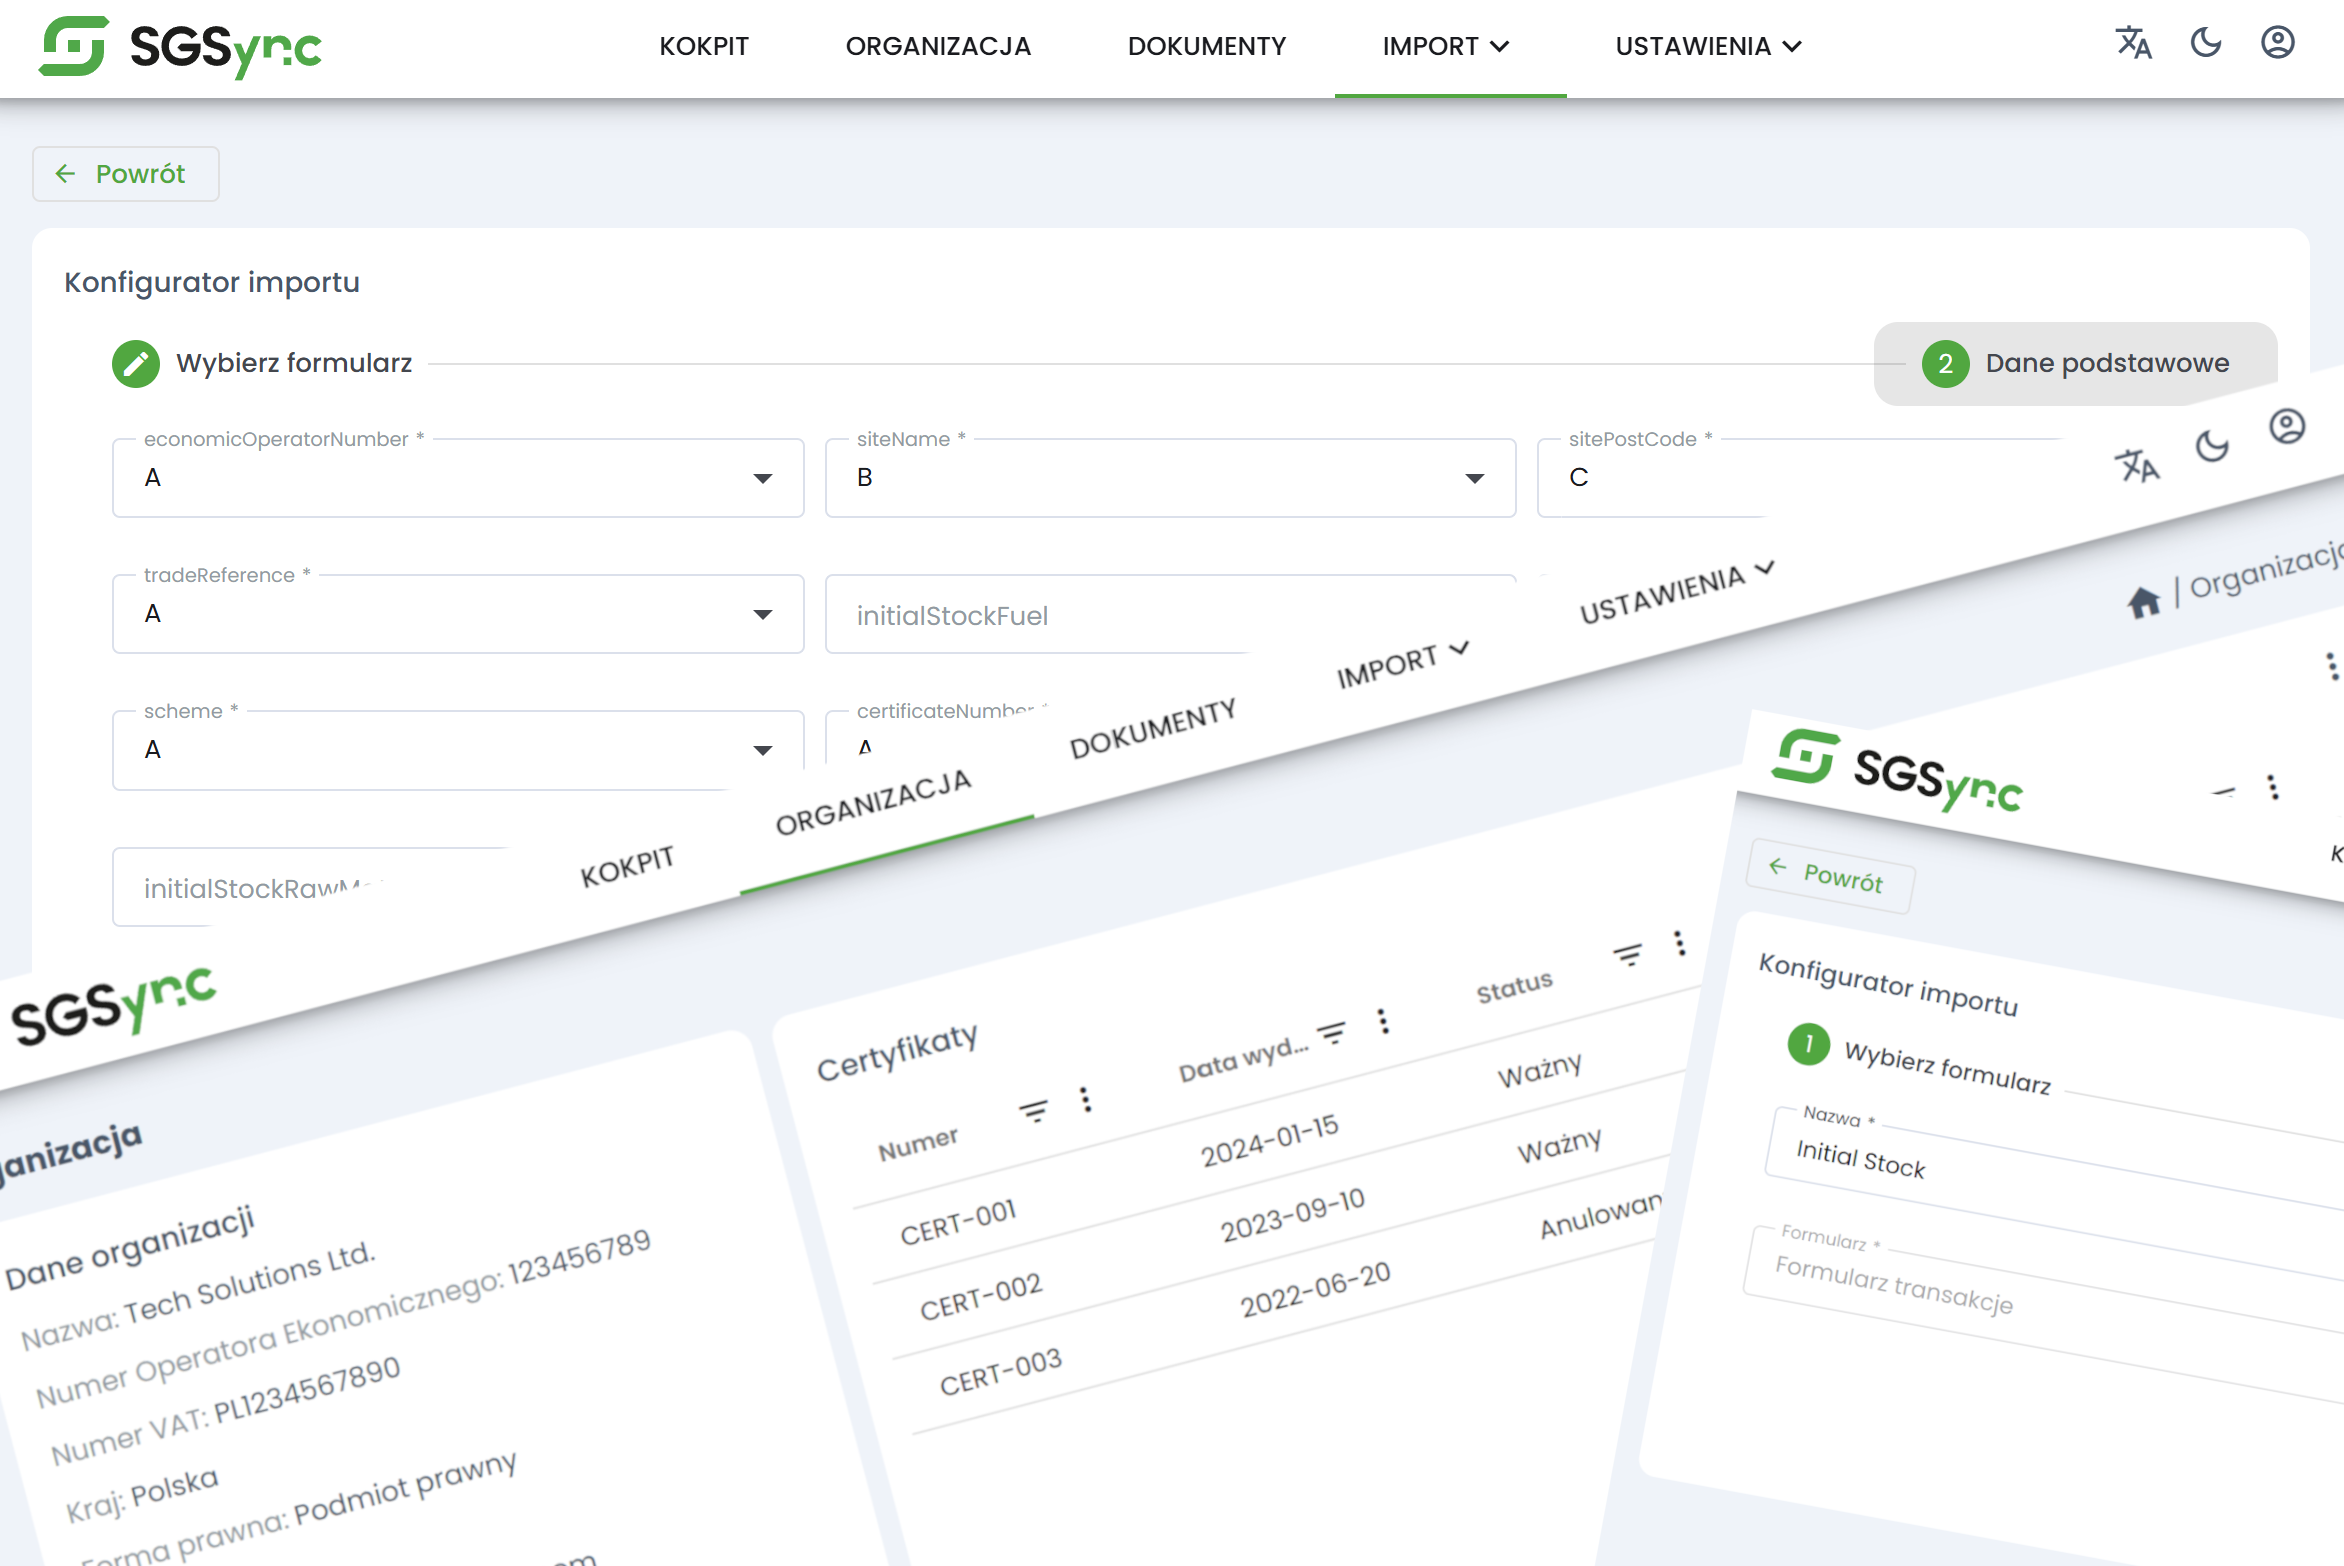Open the tradeReference dropdown

click(762, 615)
